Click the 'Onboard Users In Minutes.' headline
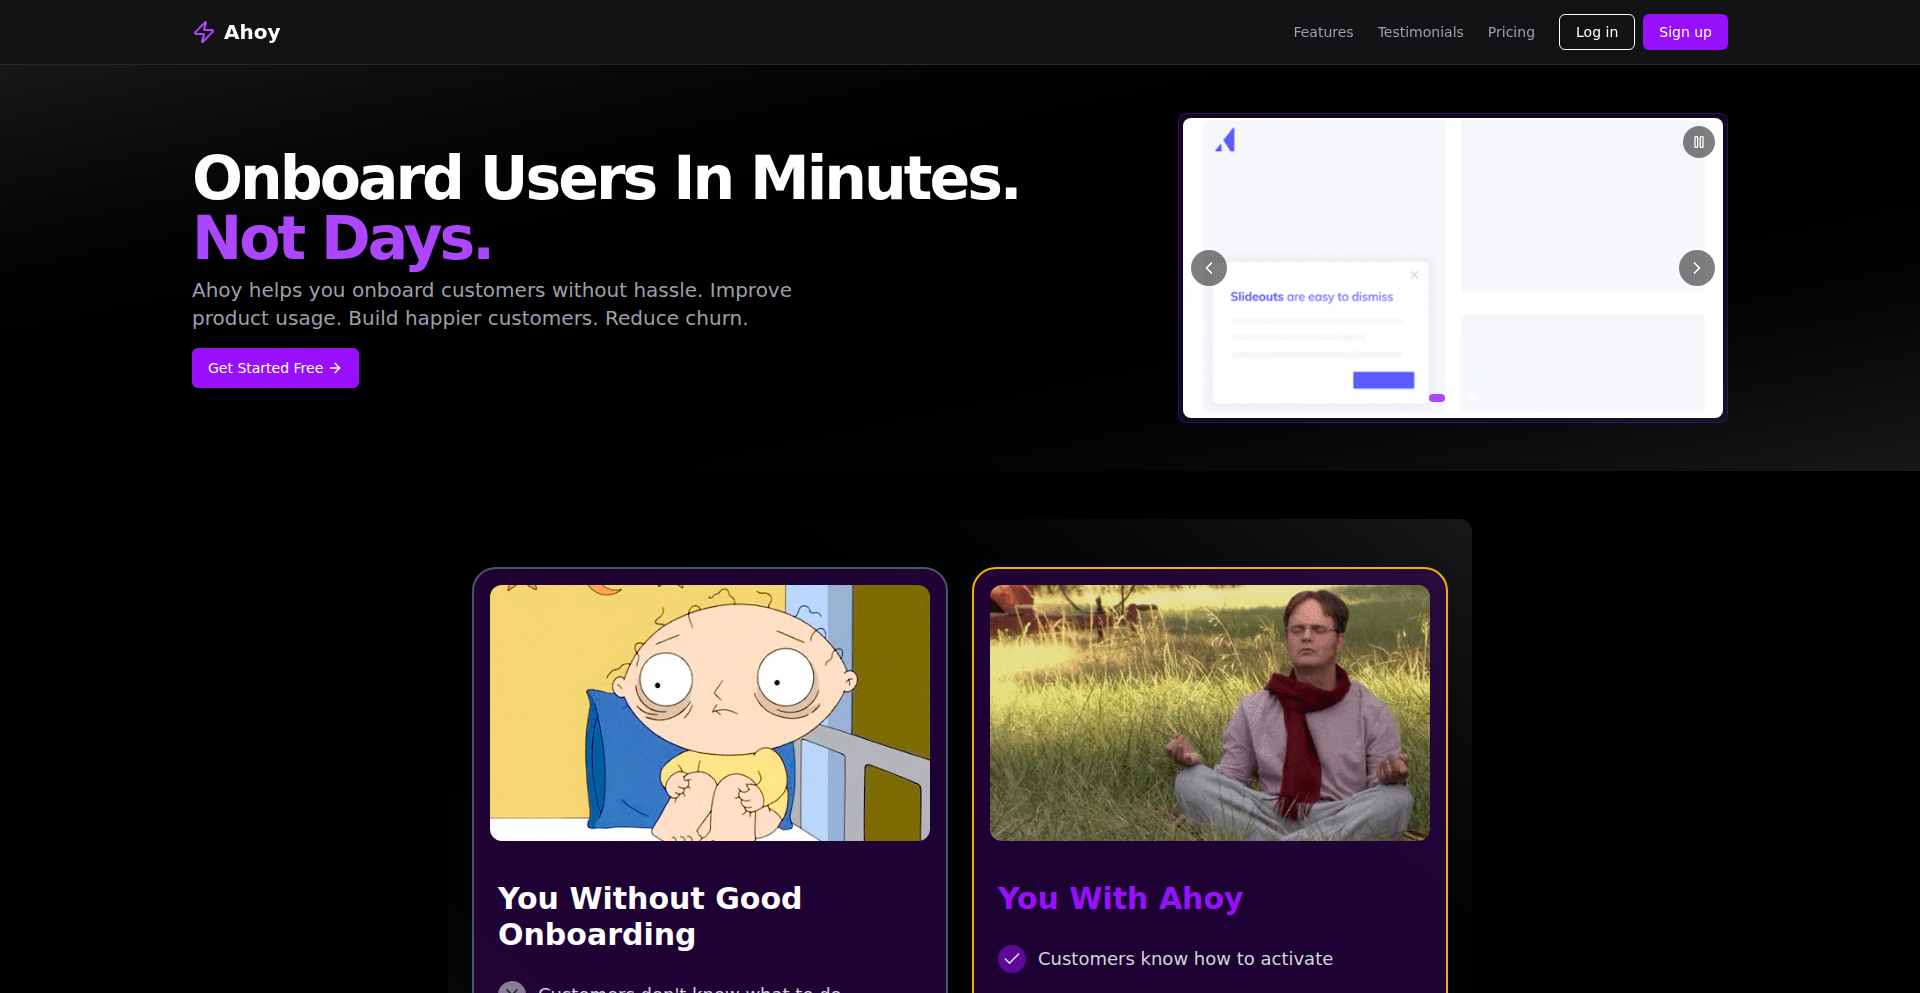This screenshot has height=993, width=1920. coord(606,177)
